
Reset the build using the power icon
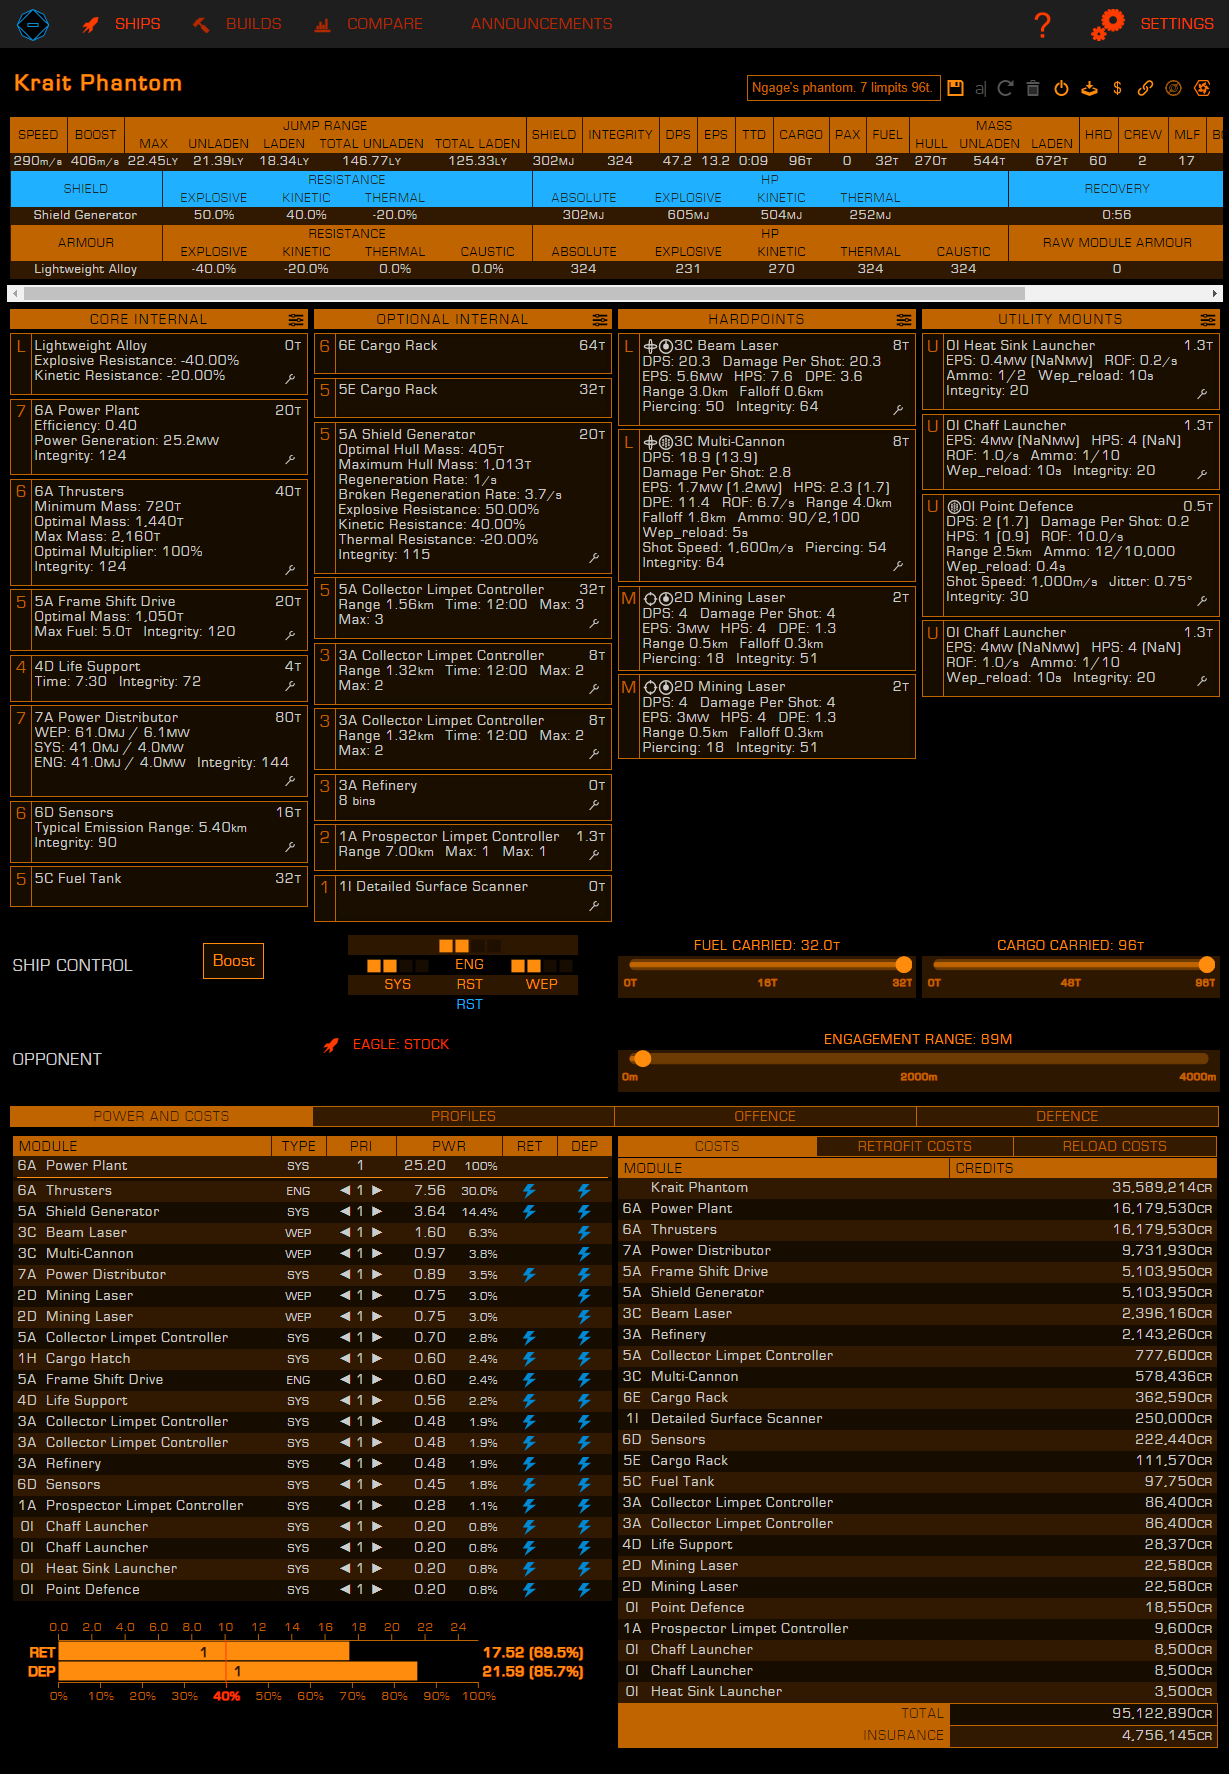(1061, 88)
